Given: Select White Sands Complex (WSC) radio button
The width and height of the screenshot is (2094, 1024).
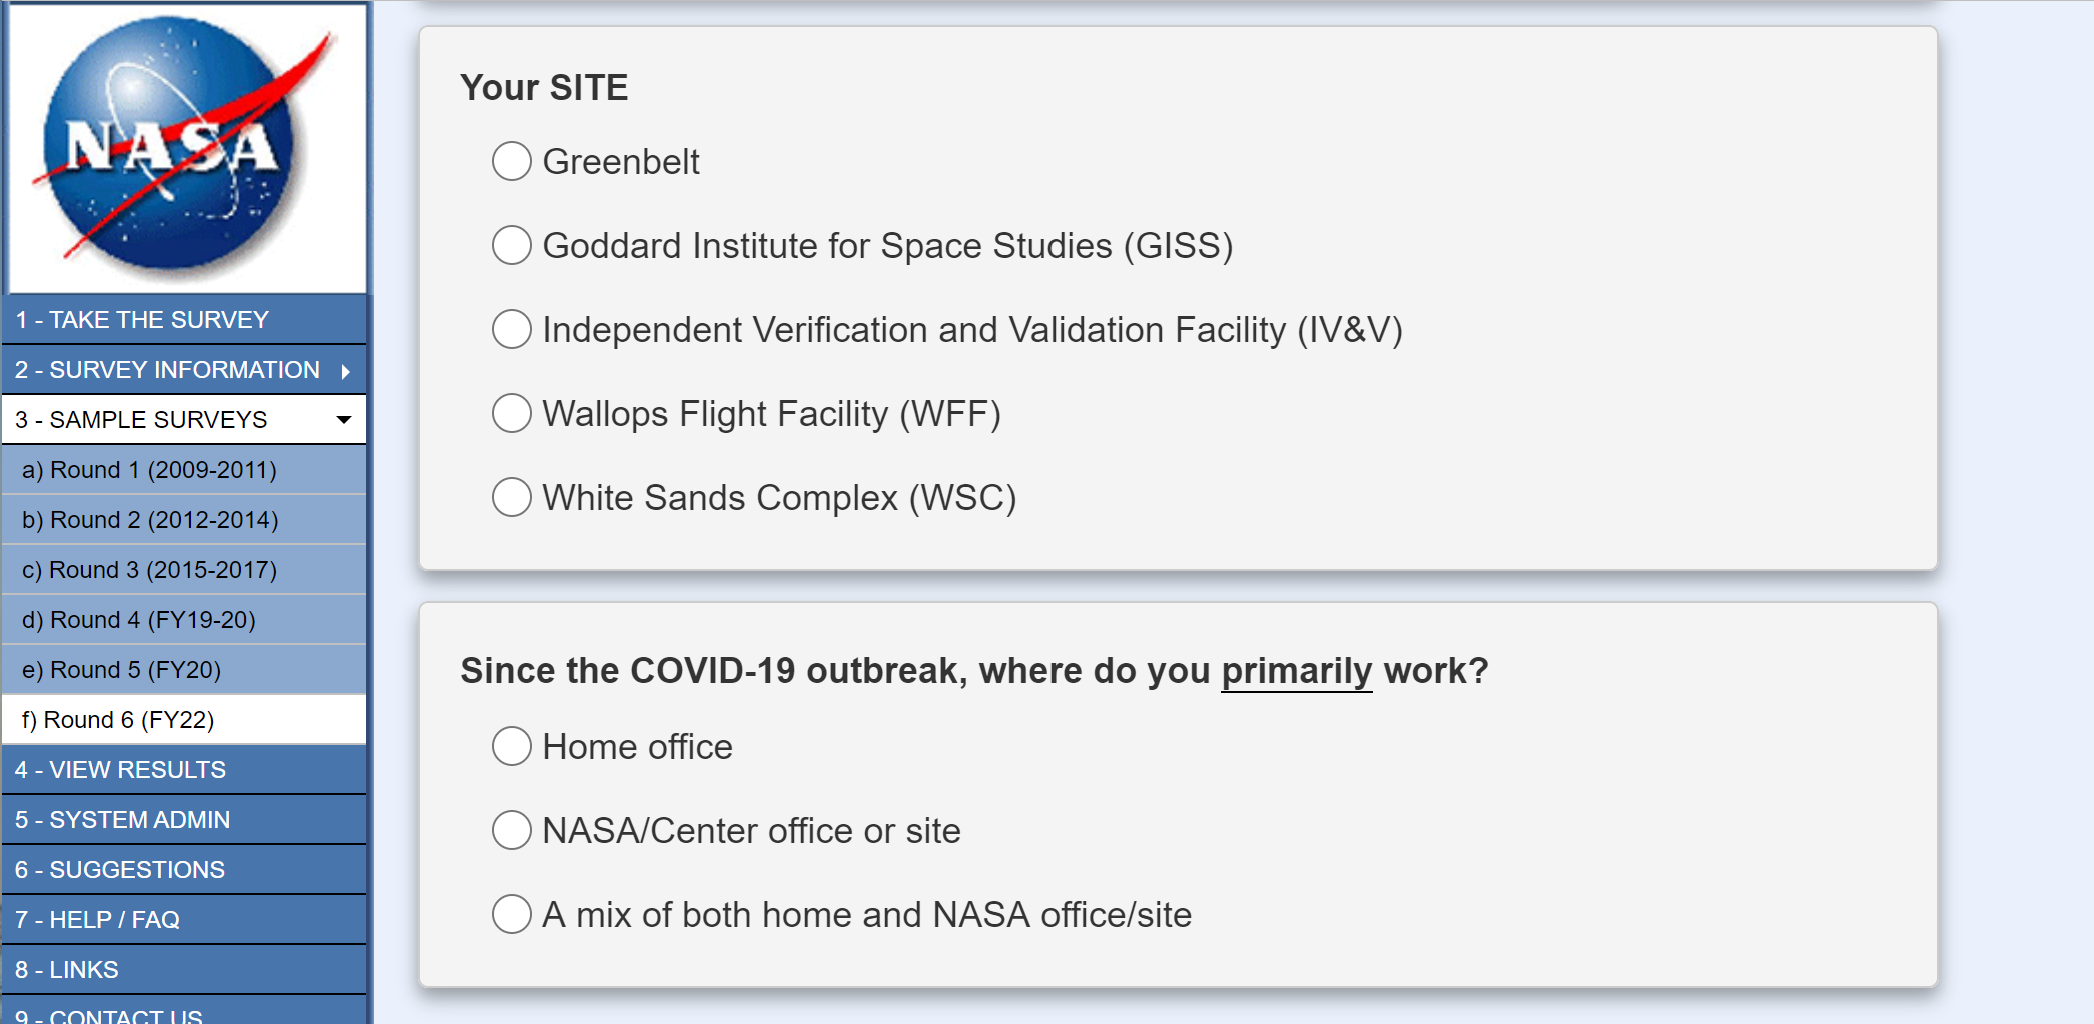Looking at the screenshot, I should pos(511,497).
